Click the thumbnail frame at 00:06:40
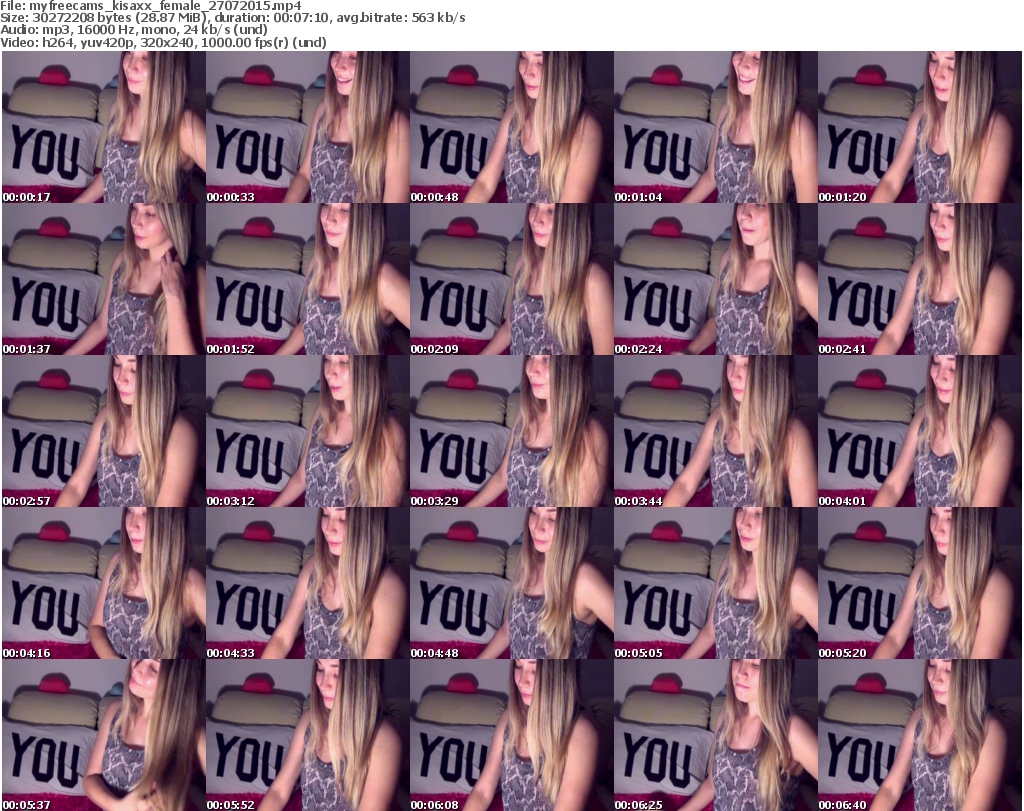This screenshot has width=1024, height=811. click(x=920, y=735)
